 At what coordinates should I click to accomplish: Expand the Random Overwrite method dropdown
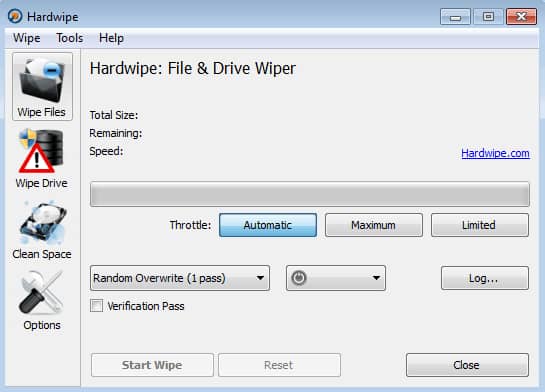tap(180, 278)
